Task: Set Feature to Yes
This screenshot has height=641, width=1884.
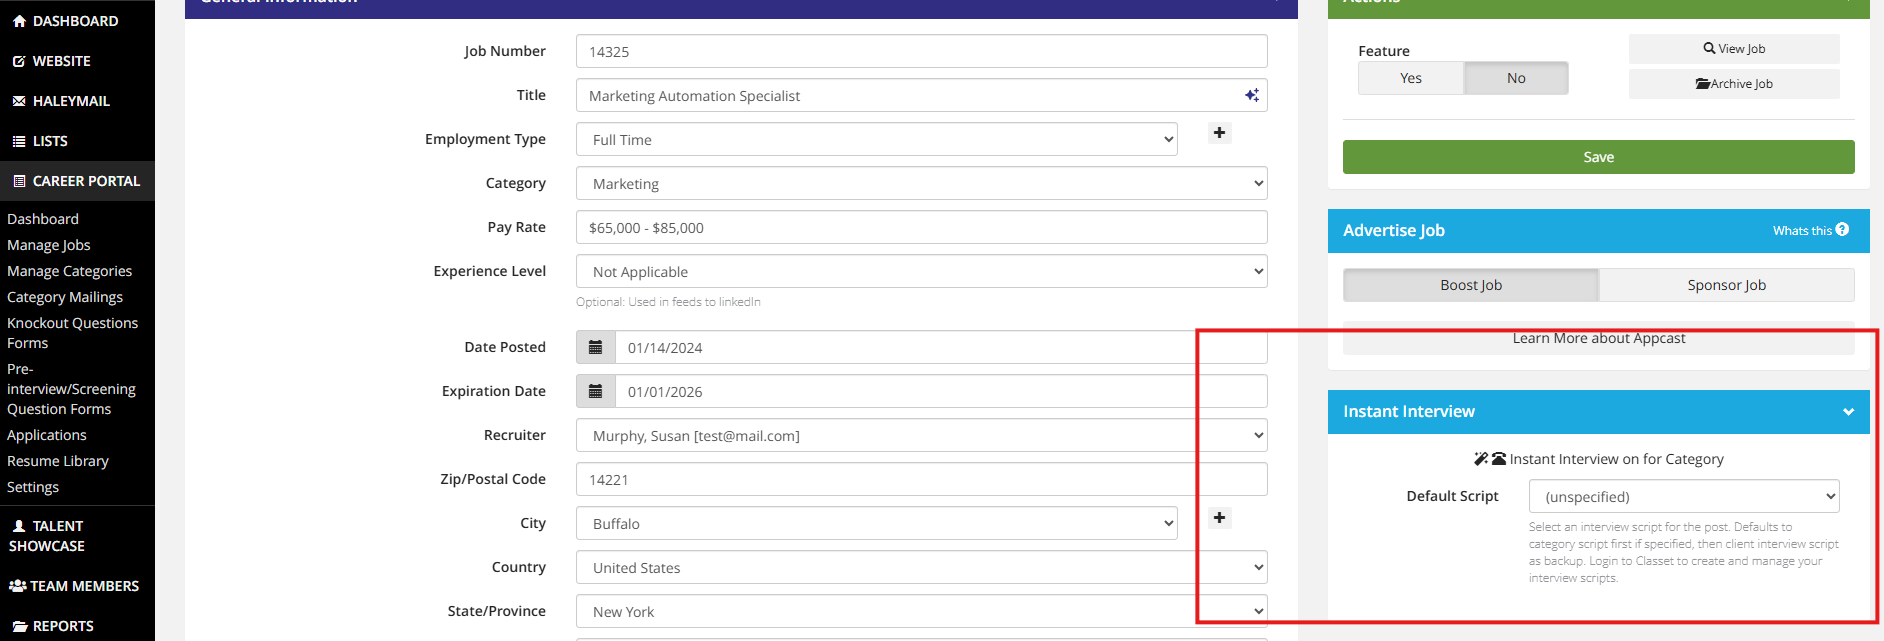Action: pos(1410,78)
